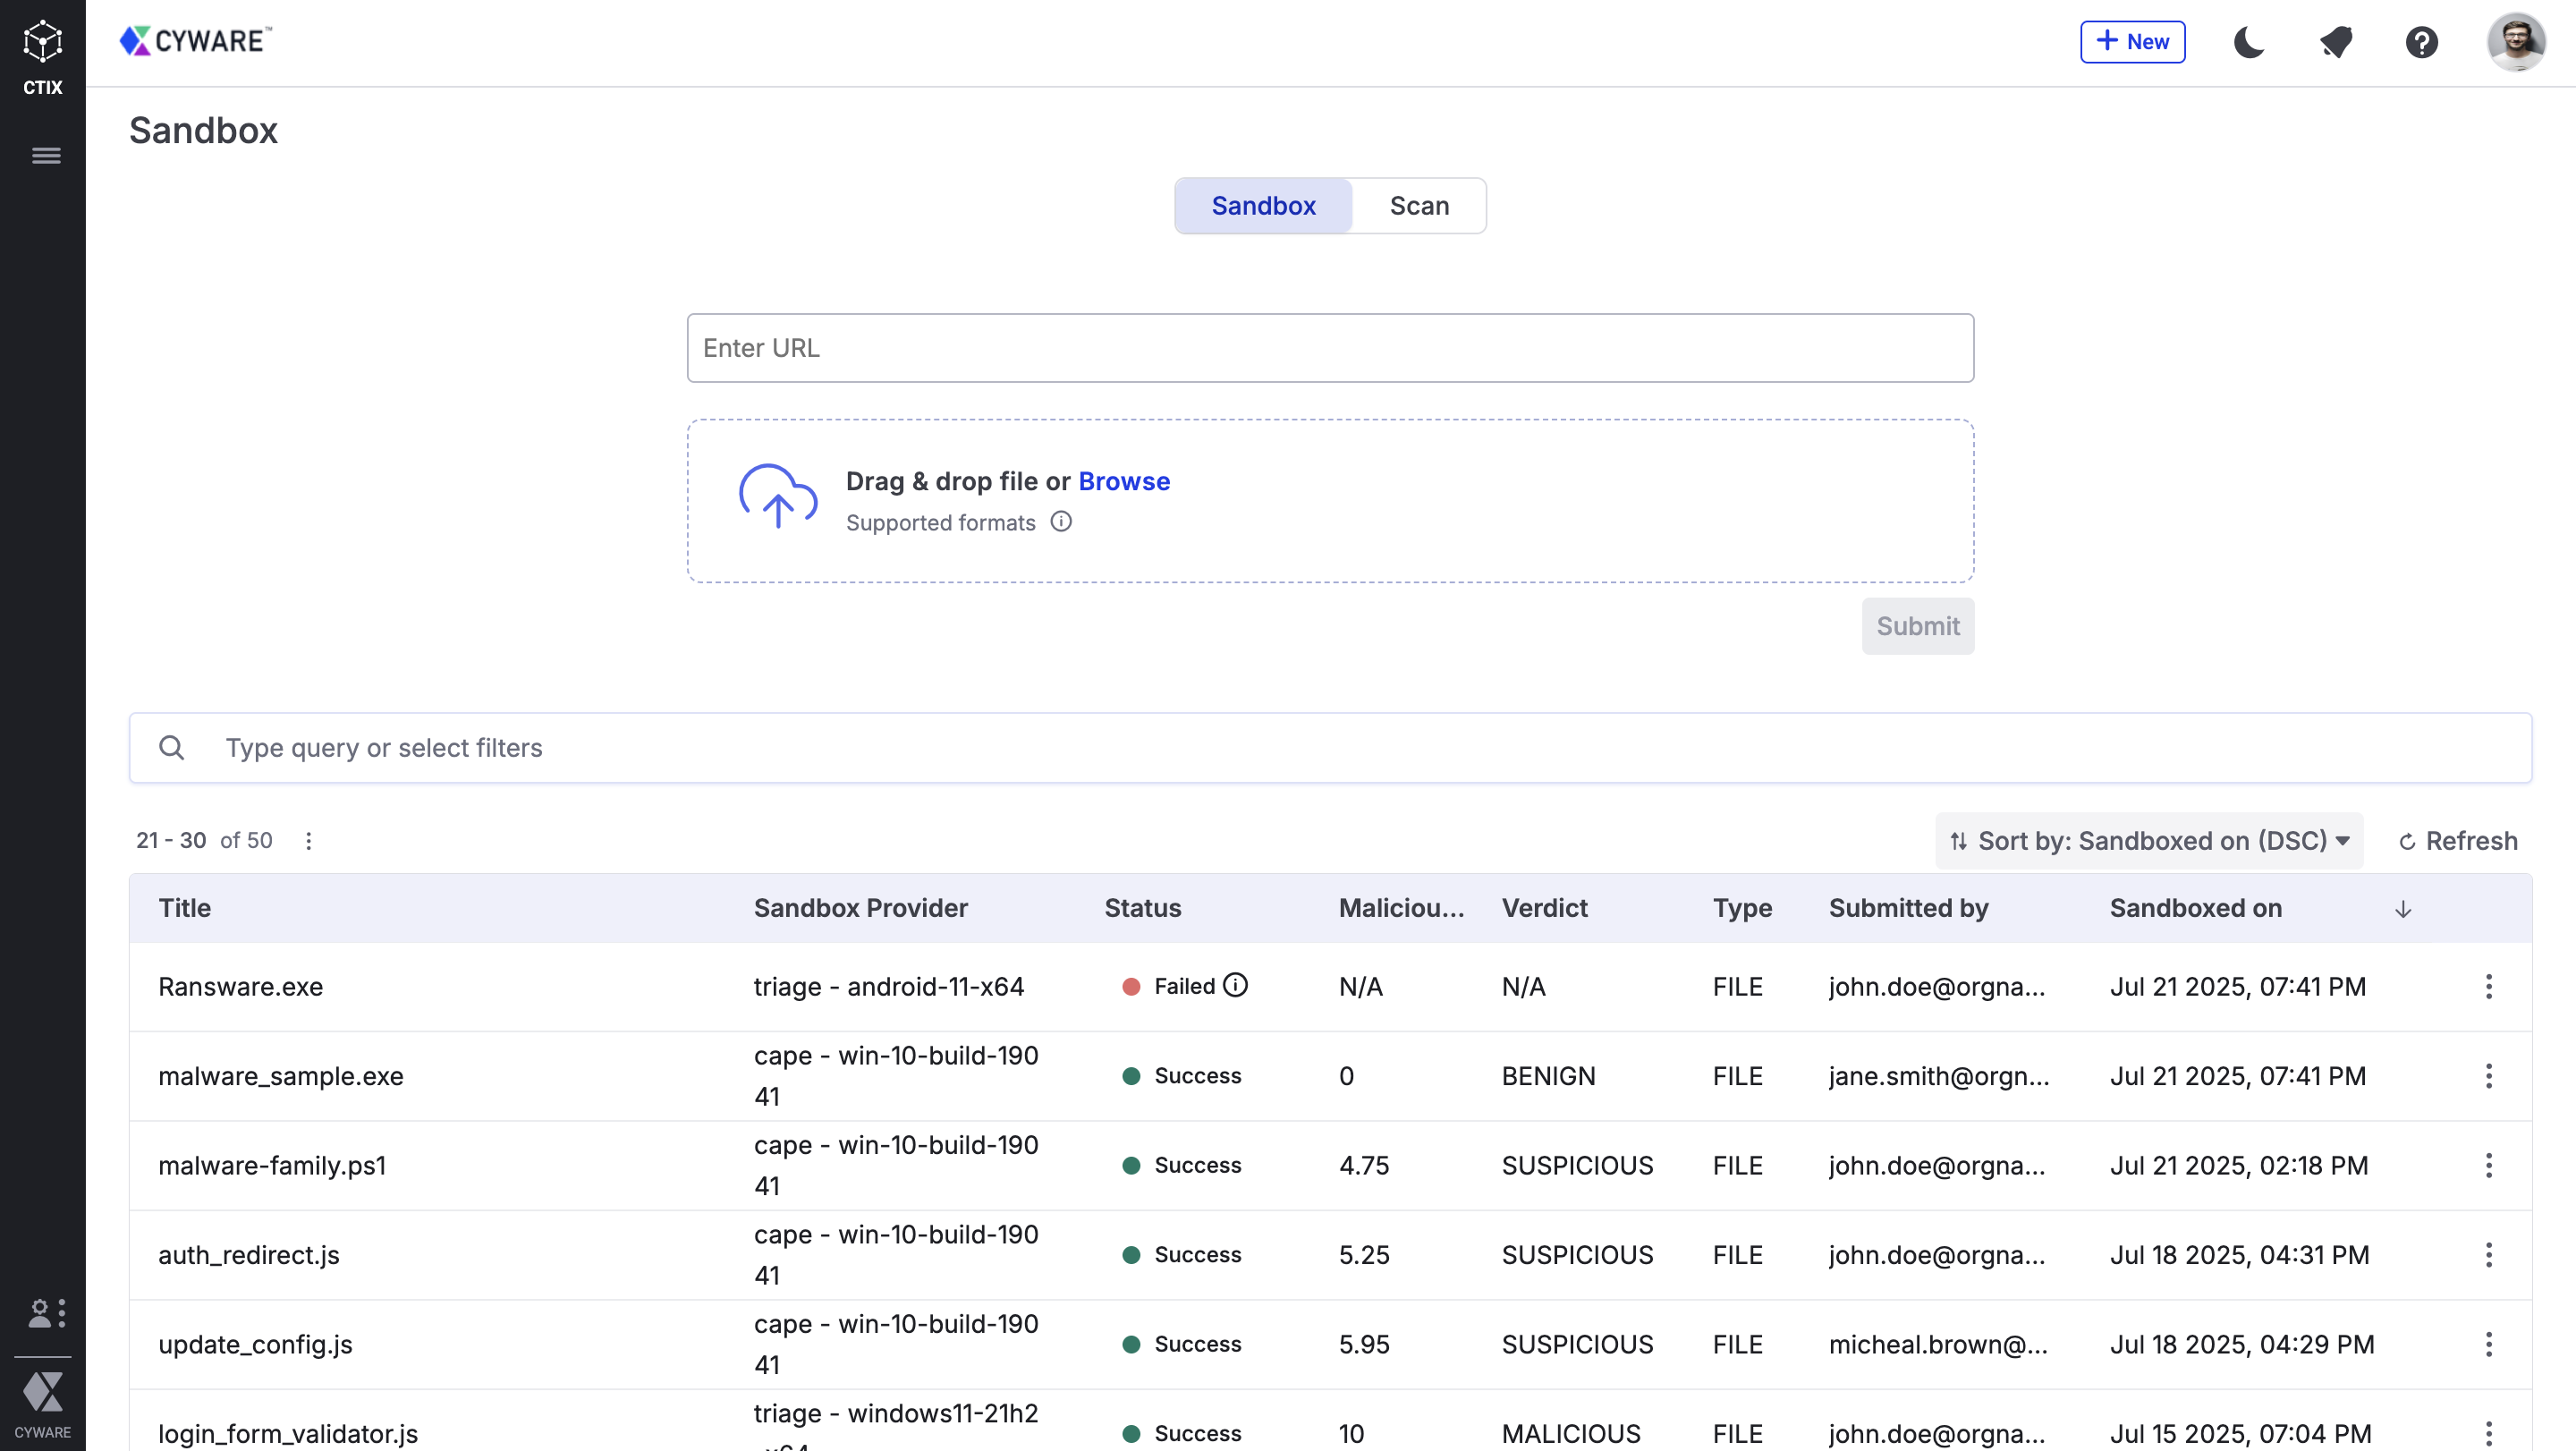Open the notifications megaphone icon
The height and width of the screenshot is (1451, 2576).
2336,42
